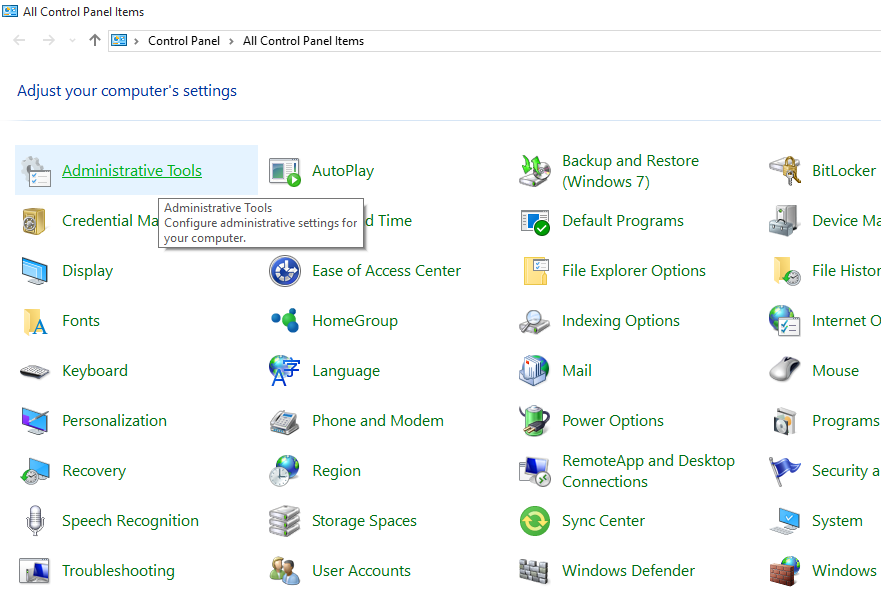
Task: Open the Speech Recognition link
Action: [130, 521]
